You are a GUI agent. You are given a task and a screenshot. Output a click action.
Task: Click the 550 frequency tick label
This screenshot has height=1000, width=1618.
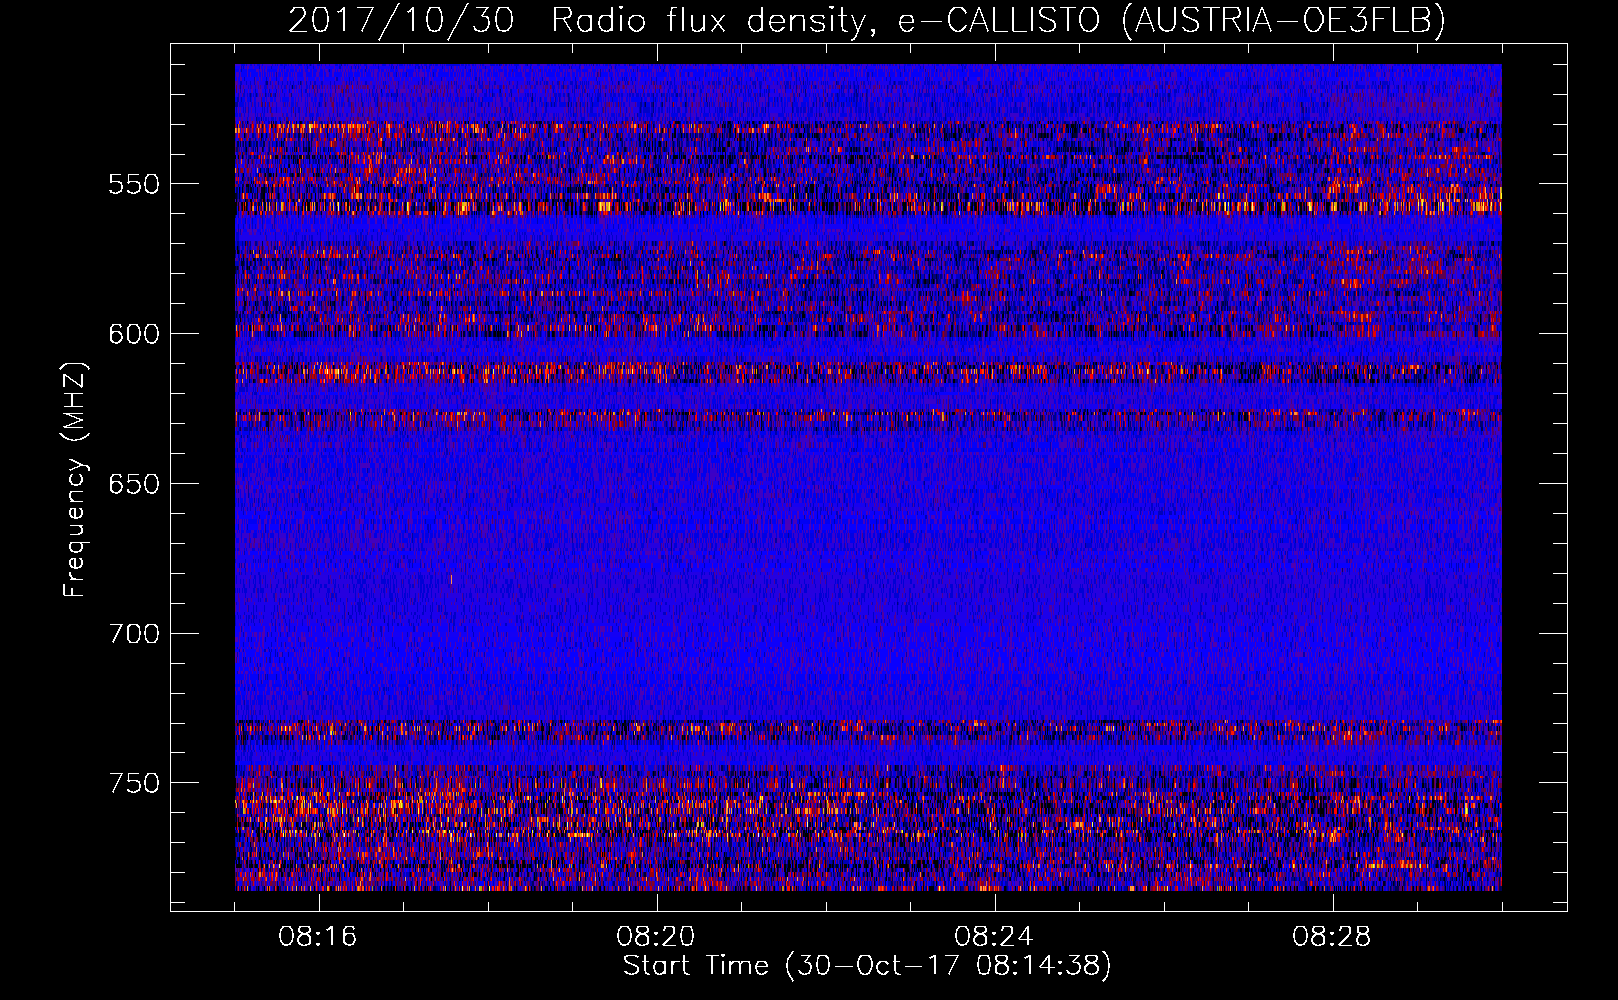pos(134,184)
